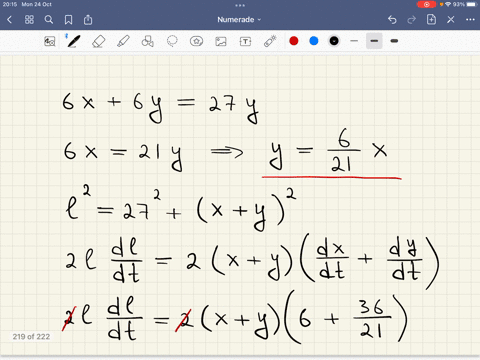Select the Shapes tool

(x=147, y=41)
